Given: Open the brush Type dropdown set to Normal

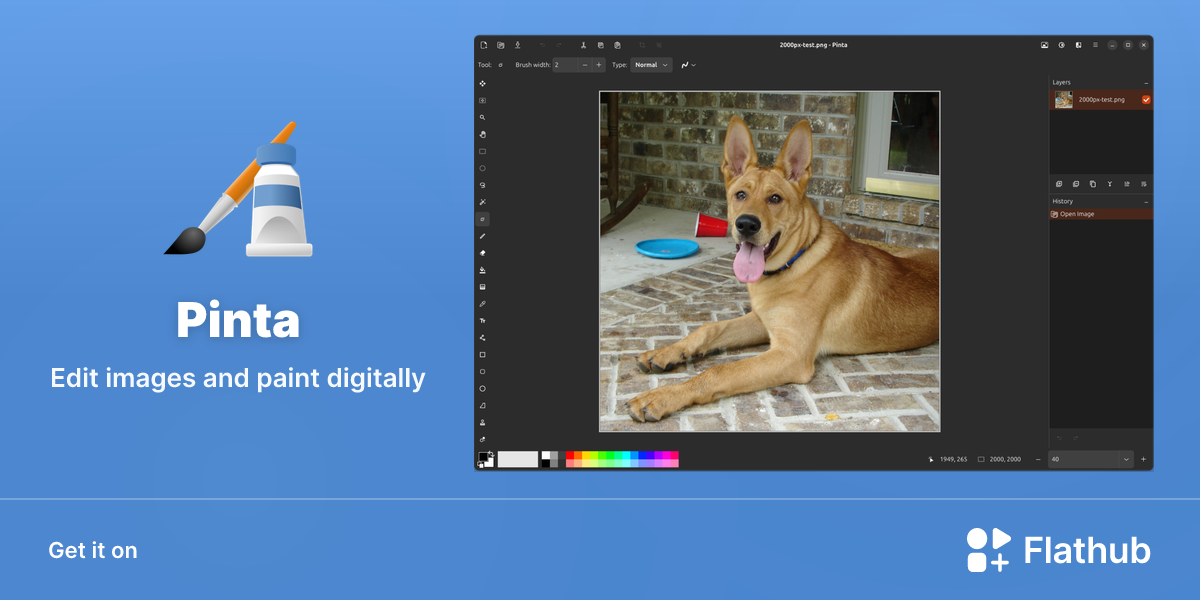Looking at the screenshot, I should 651,65.
